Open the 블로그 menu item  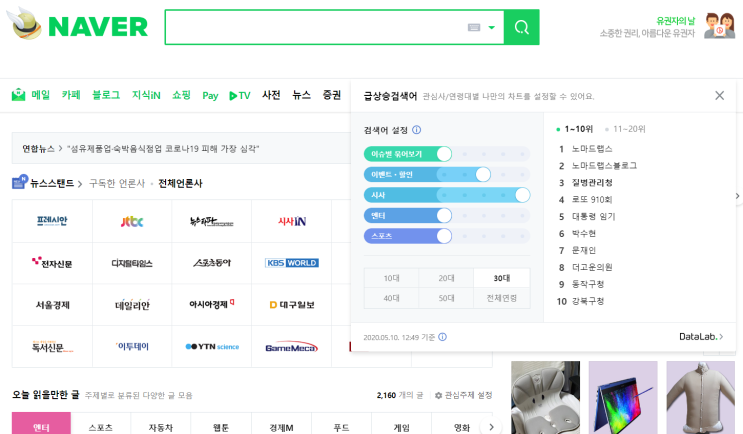pos(106,95)
